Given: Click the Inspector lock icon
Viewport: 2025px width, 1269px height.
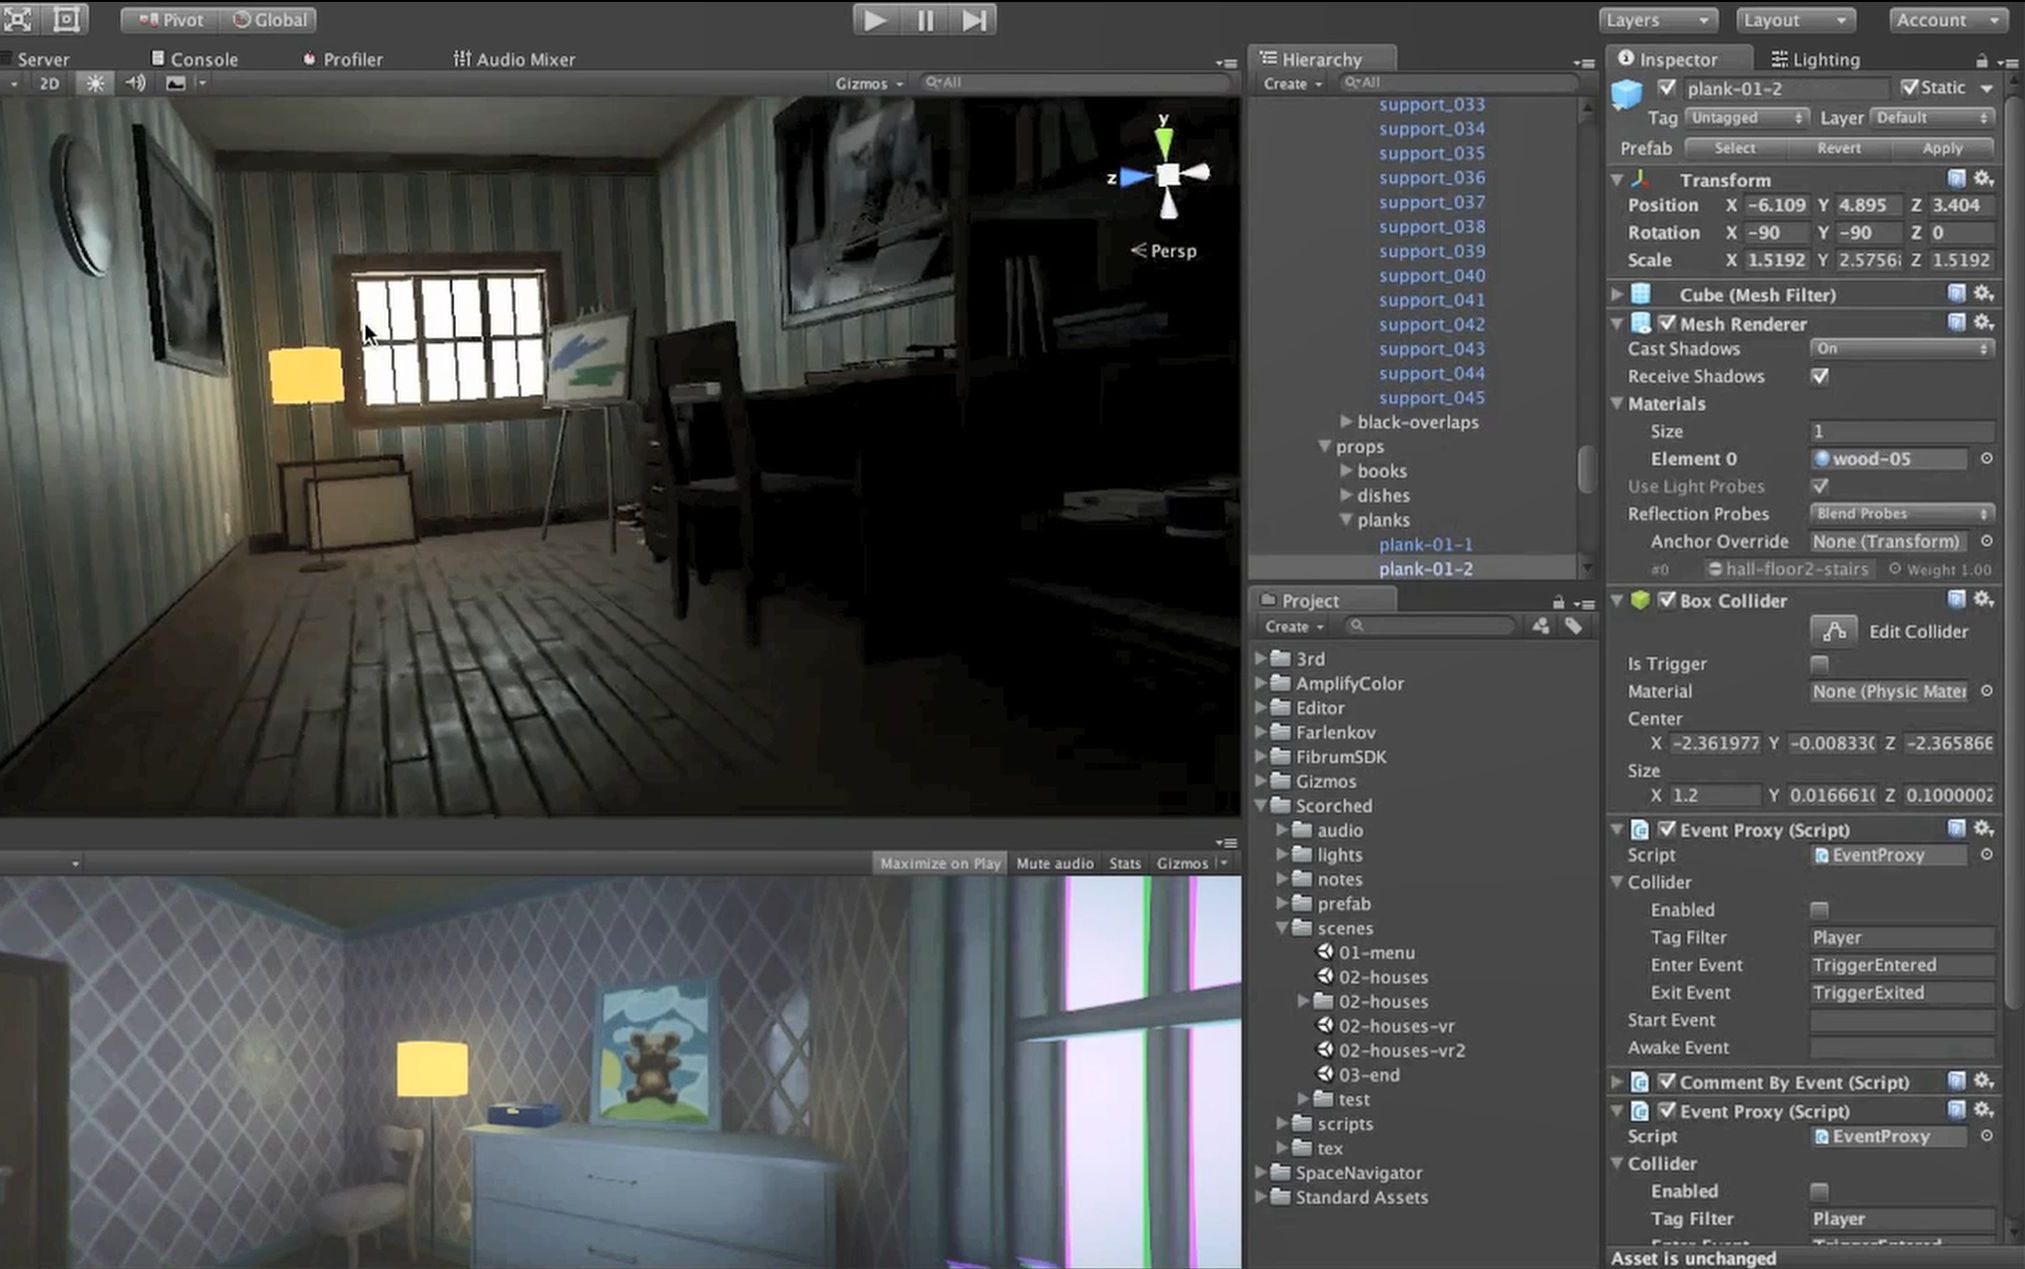Looking at the screenshot, I should [x=1983, y=58].
